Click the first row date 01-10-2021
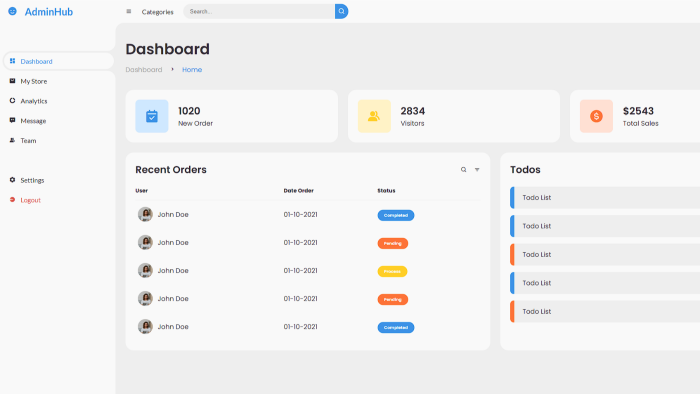This screenshot has width=700, height=394. [300, 215]
